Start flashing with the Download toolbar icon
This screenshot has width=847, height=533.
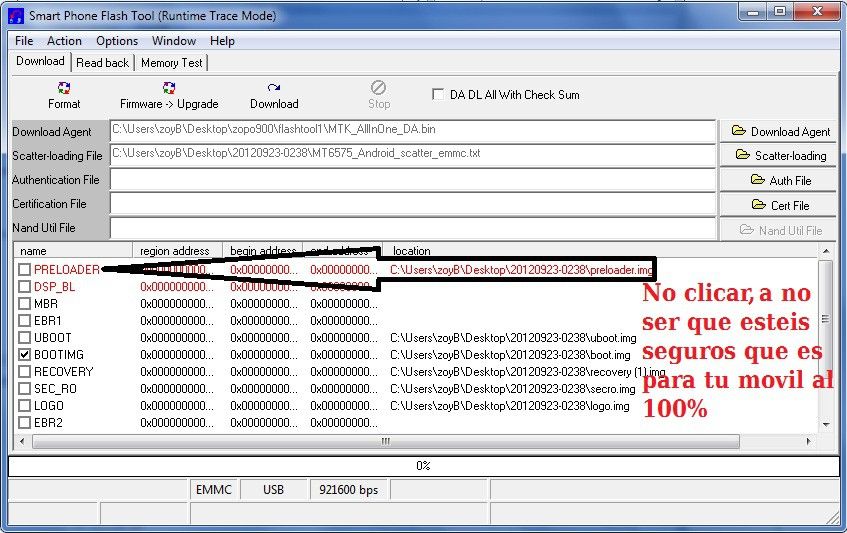click(x=274, y=95)
